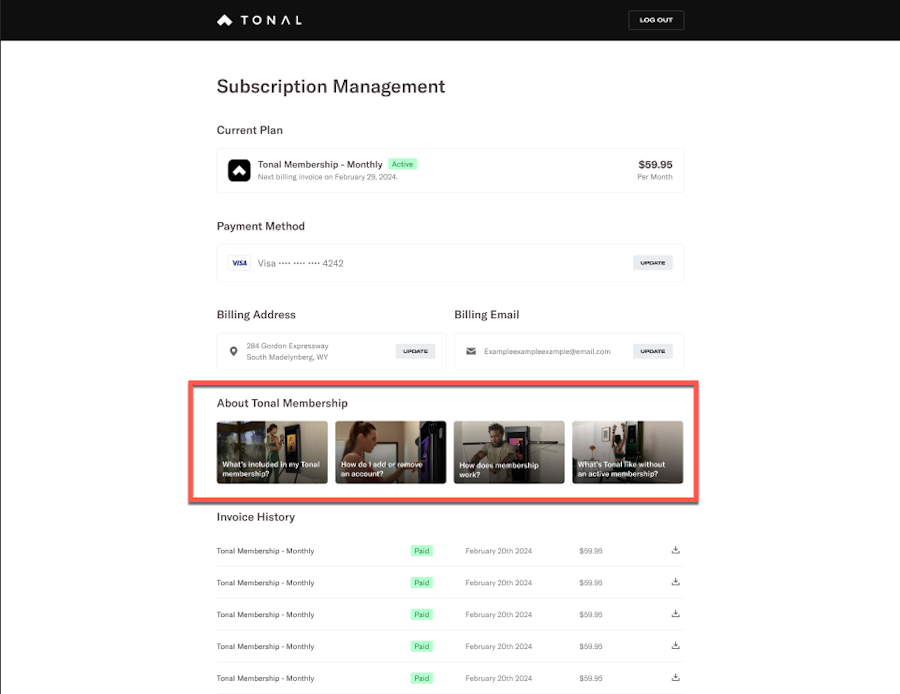Open "What's included in my Tonal membership?" card
Viewport: 900px width, 694px height.
pyautogui.click(x=272, y=452)
